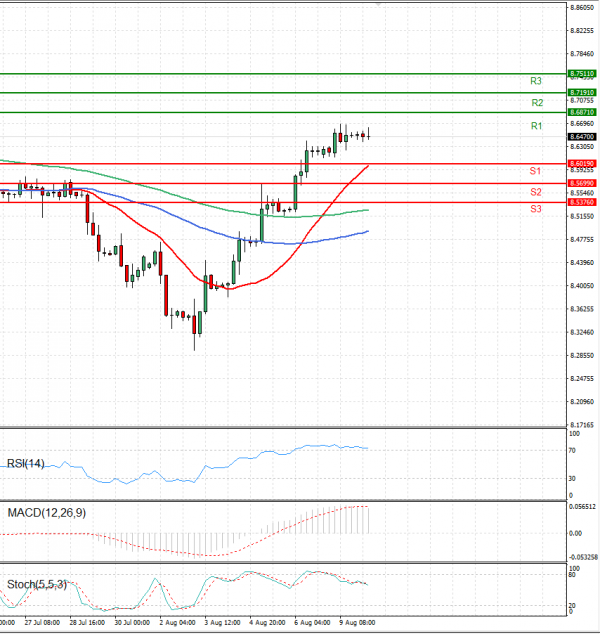Click the 4 Aug 20:00 time axis label
600x634 pixels.
[x=267, y=623]
